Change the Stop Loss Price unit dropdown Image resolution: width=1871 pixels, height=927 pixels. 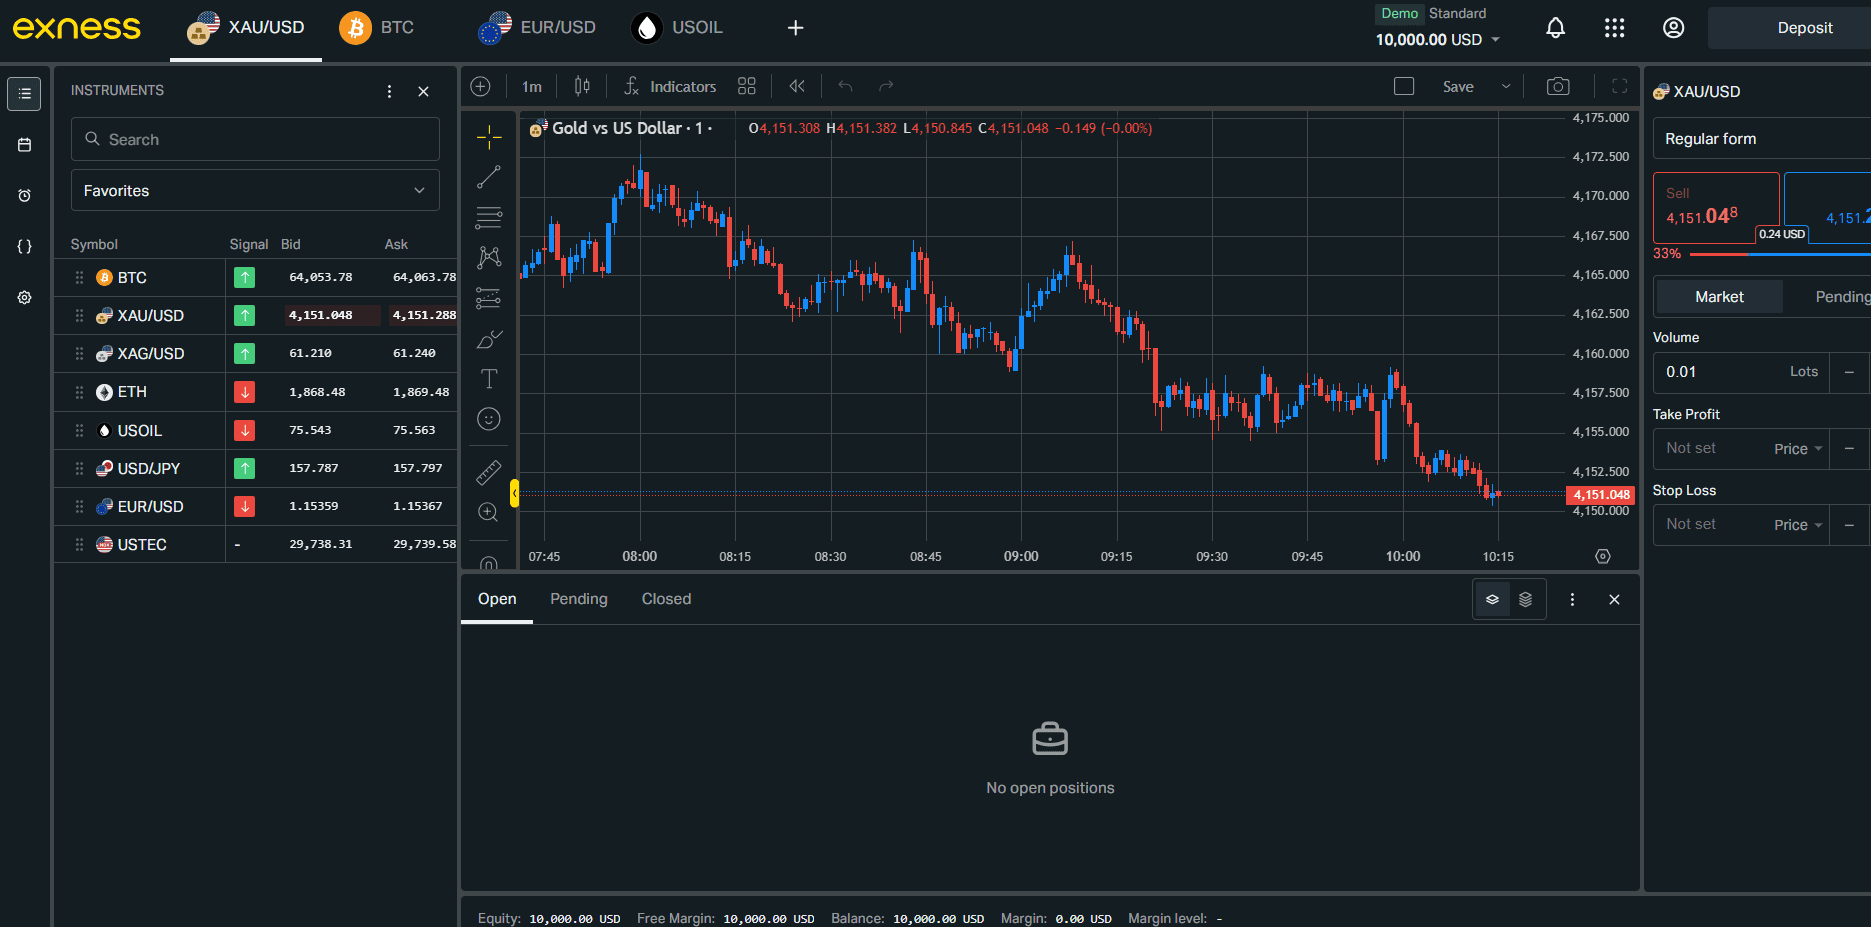click(x=1798, y=525)
